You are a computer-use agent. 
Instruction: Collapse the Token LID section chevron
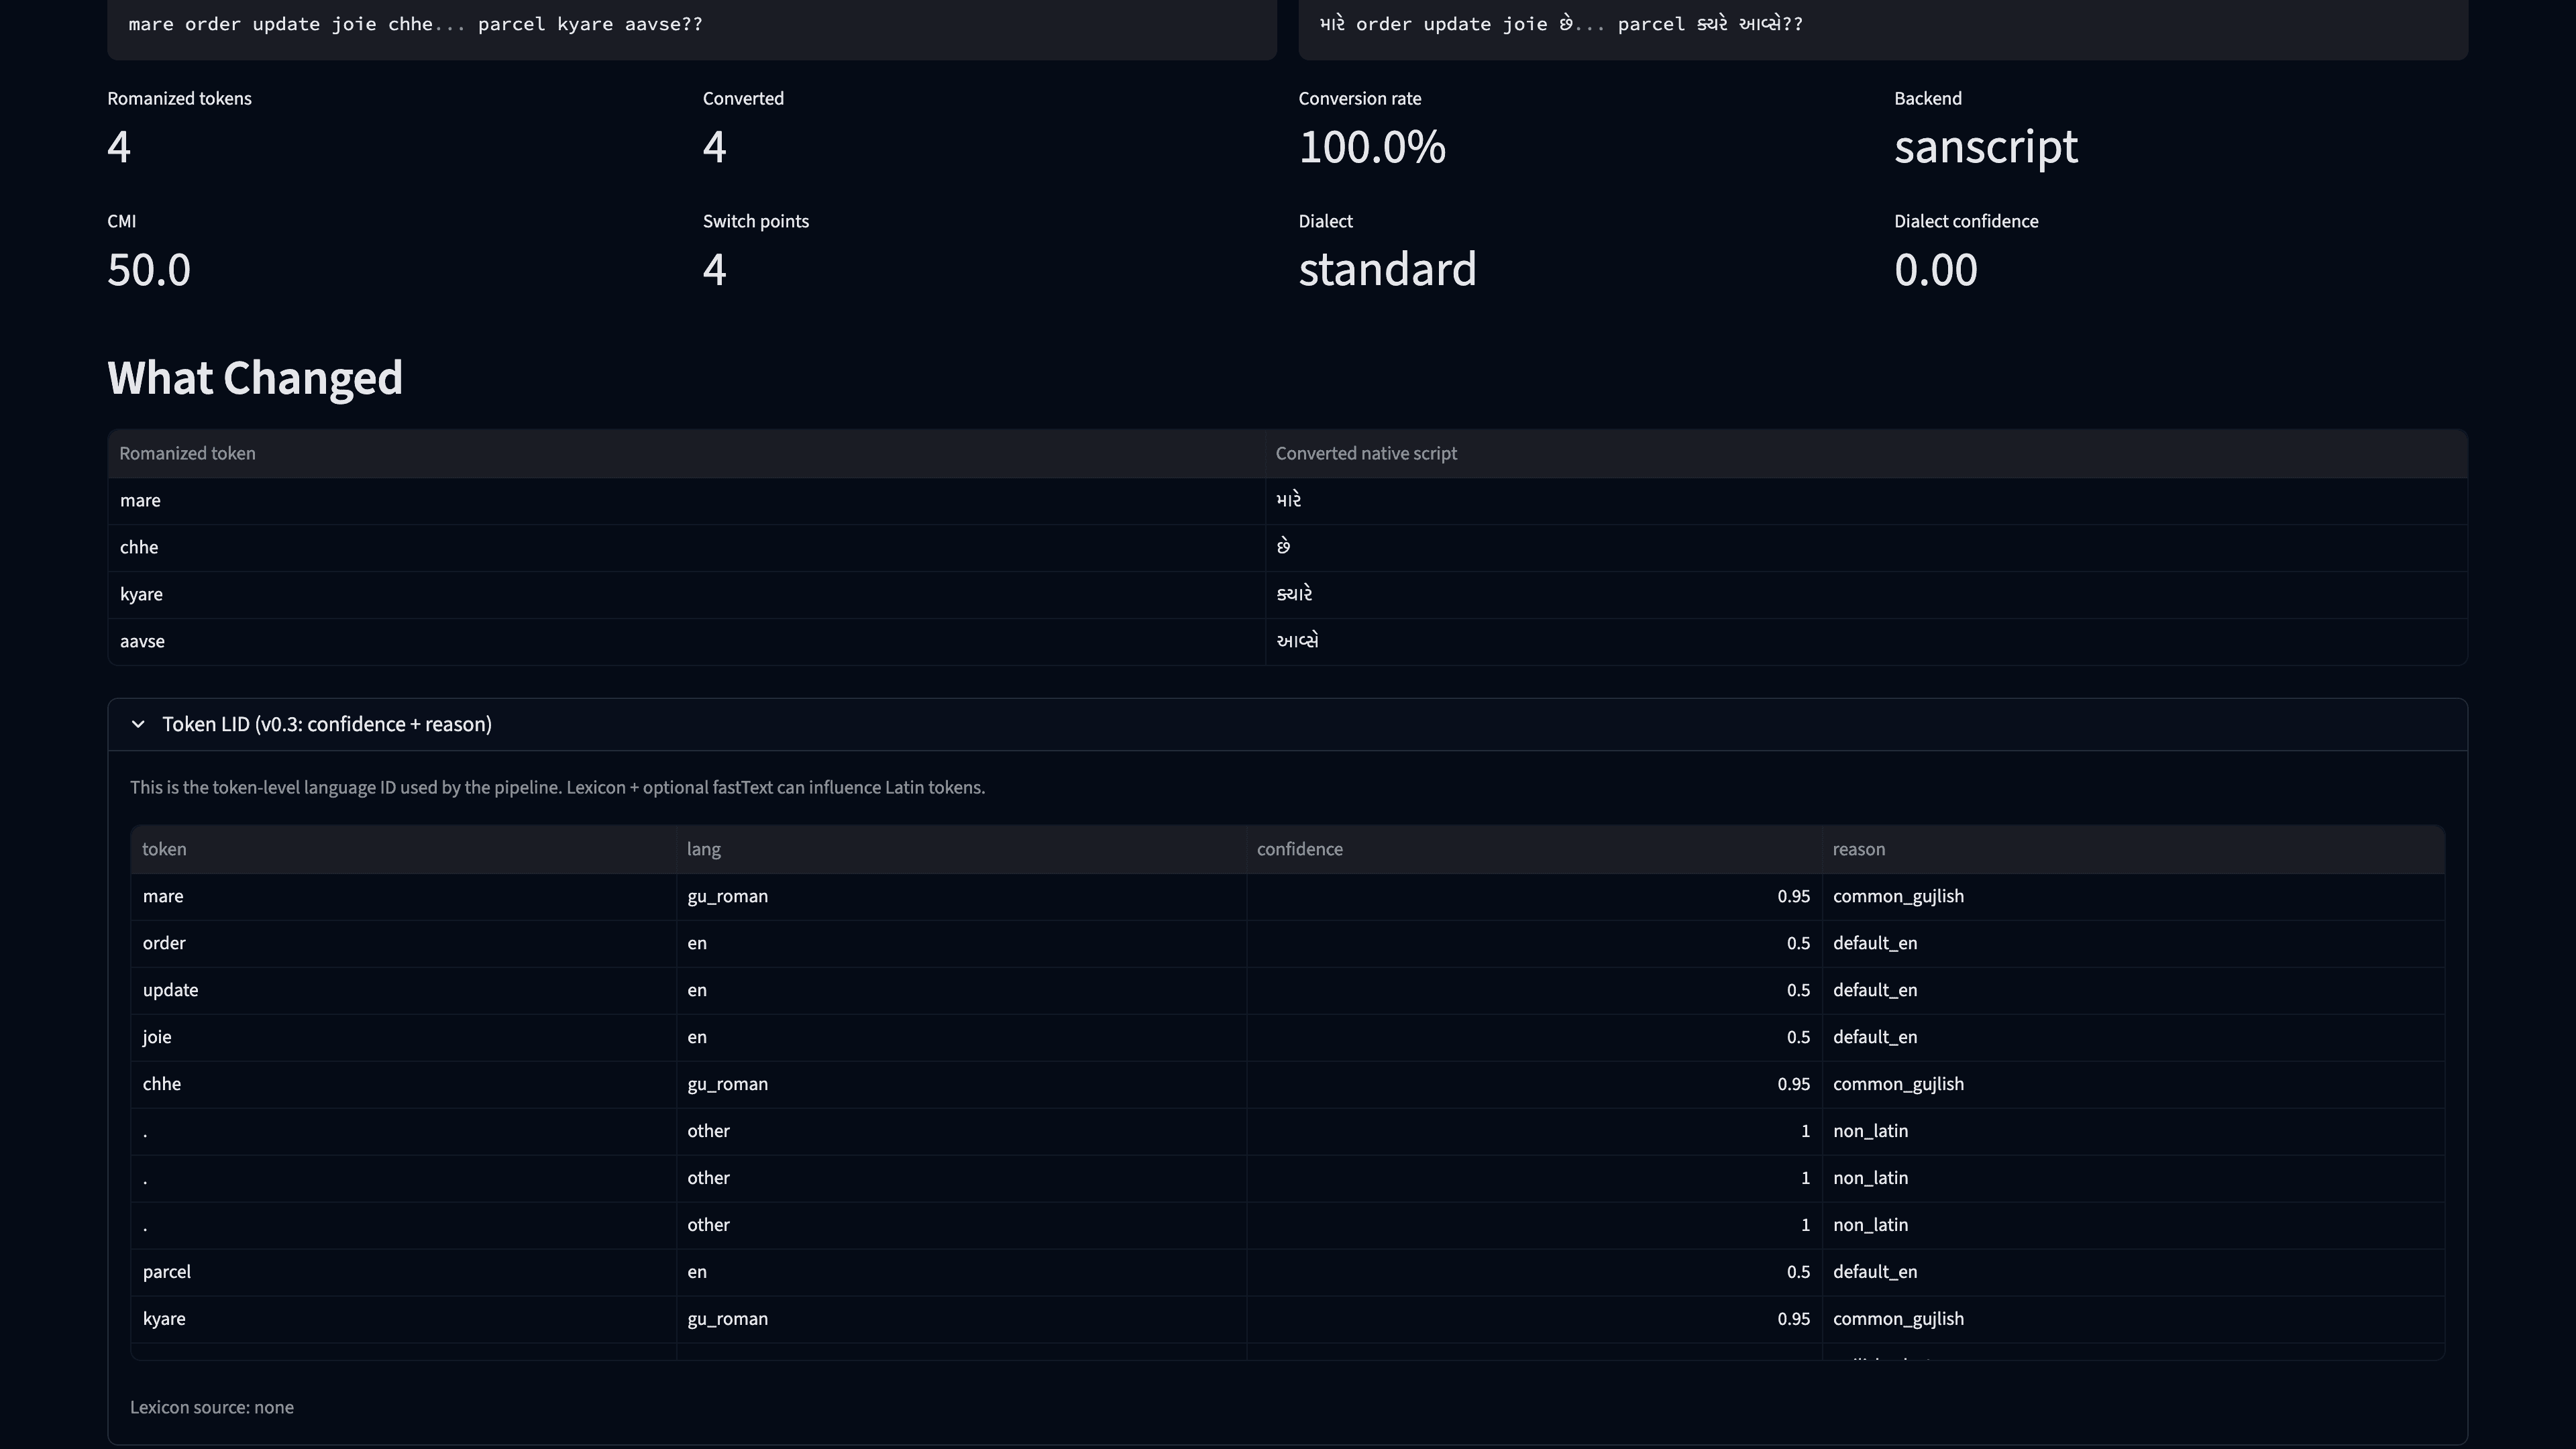tap(138, 724)
